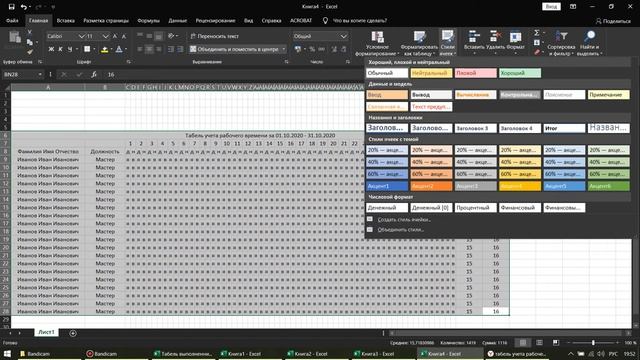Click the Decrease Decimal icon
The height and width of the screenshot is (360, 640).
tap(344, 49)
